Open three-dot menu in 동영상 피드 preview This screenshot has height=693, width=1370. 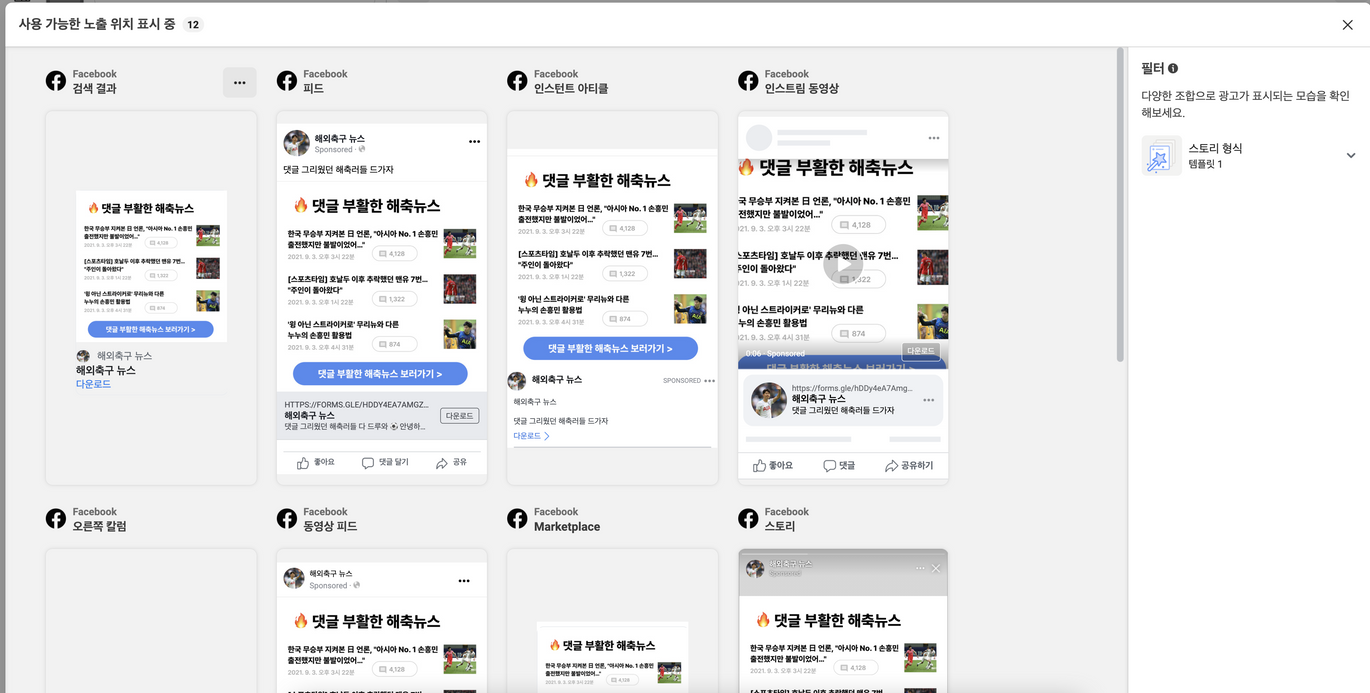[464, 581]
